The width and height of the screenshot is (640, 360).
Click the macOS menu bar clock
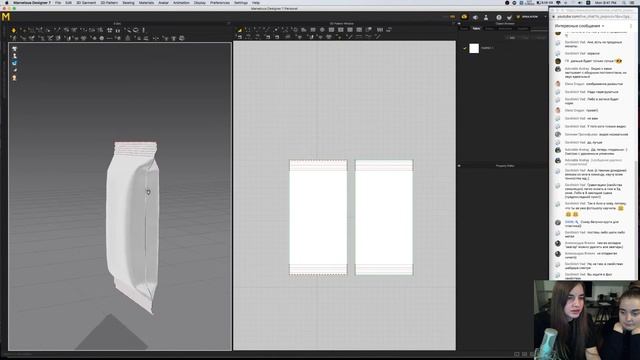coord(606,2)
